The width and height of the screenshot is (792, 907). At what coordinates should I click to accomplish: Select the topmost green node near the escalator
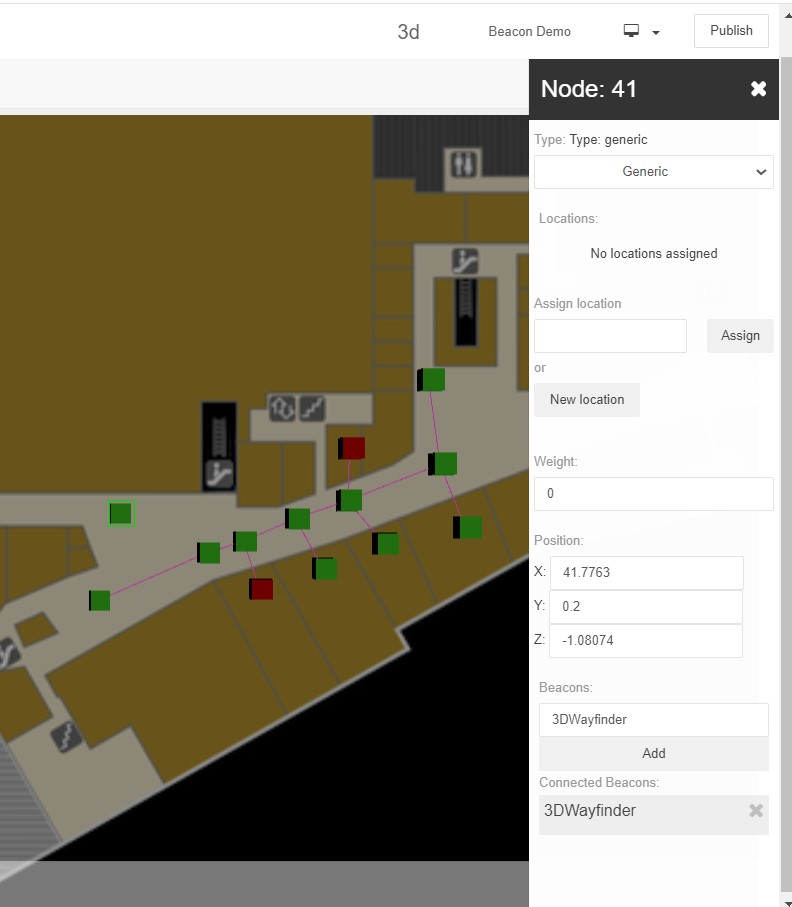coord(432,380)
